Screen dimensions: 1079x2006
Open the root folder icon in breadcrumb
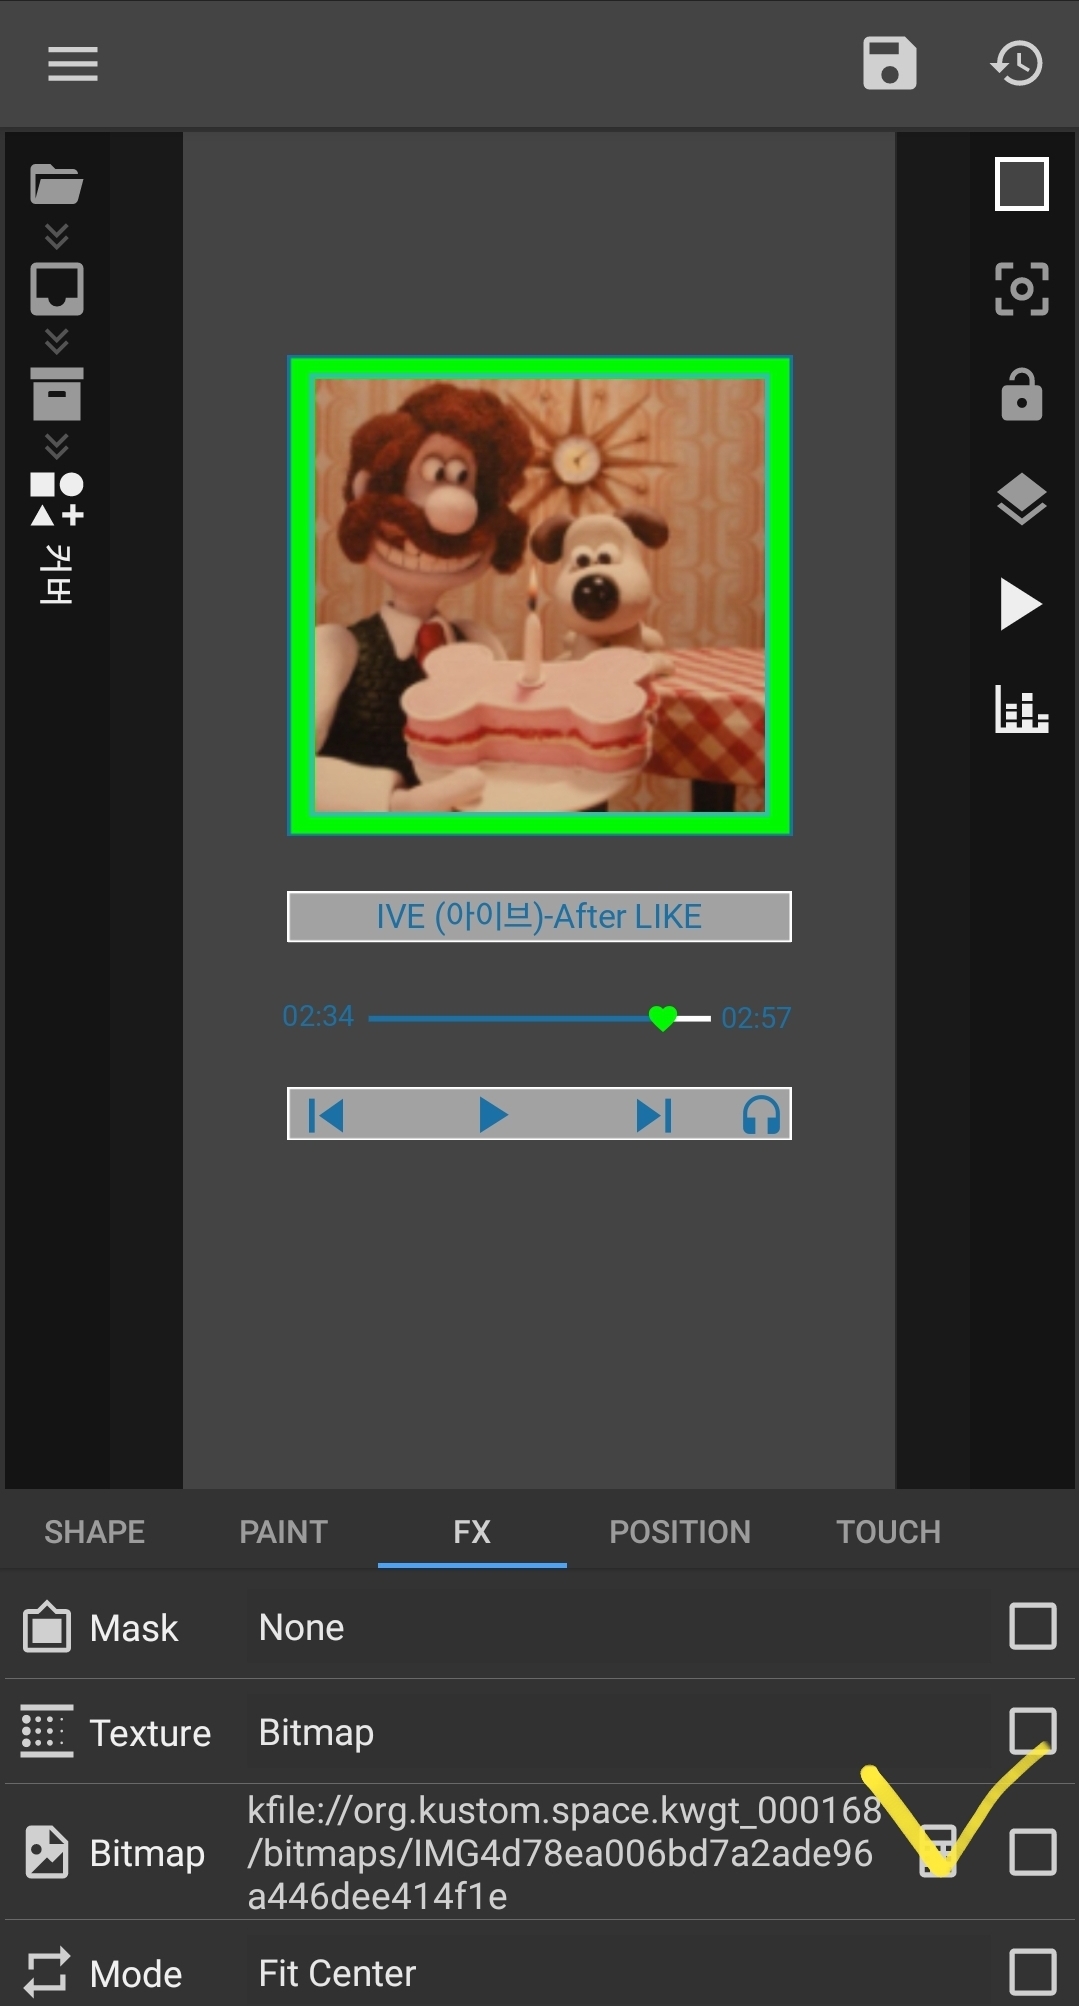point(56,185)
